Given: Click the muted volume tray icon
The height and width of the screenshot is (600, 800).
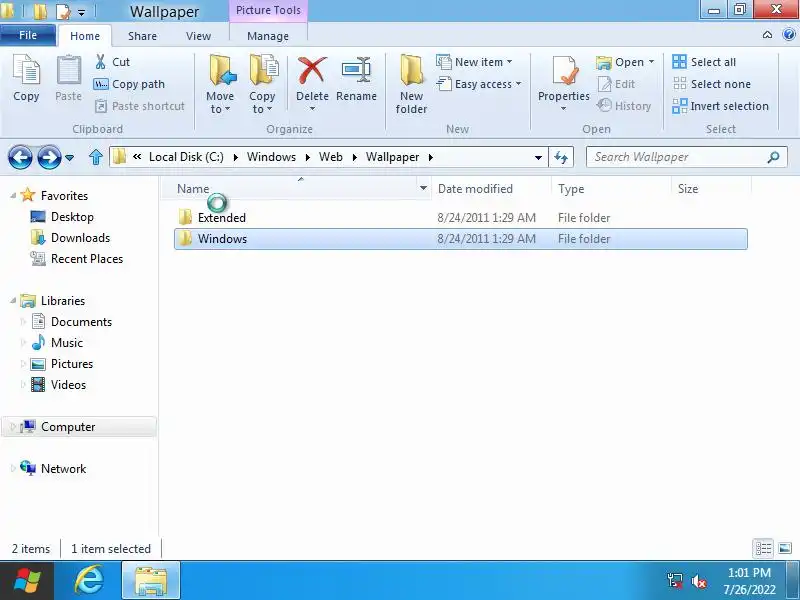Looking at the screenshot, I should coord(699,581).
